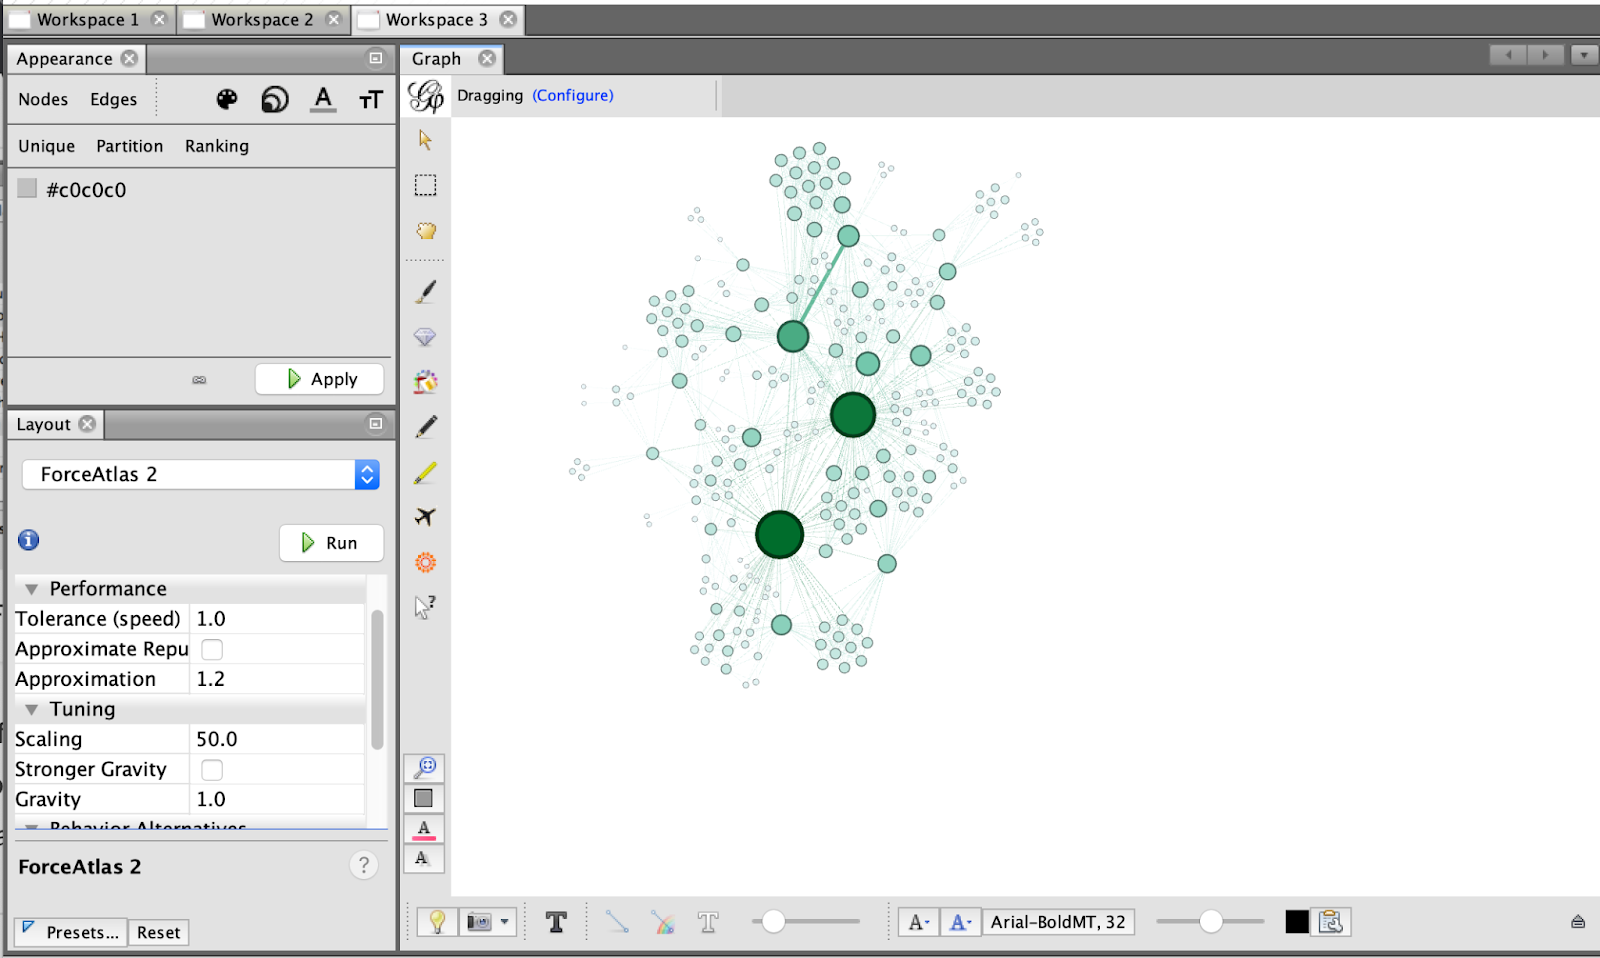
Task: Collapse the Tuning section
Action: (x=32, y=709)
